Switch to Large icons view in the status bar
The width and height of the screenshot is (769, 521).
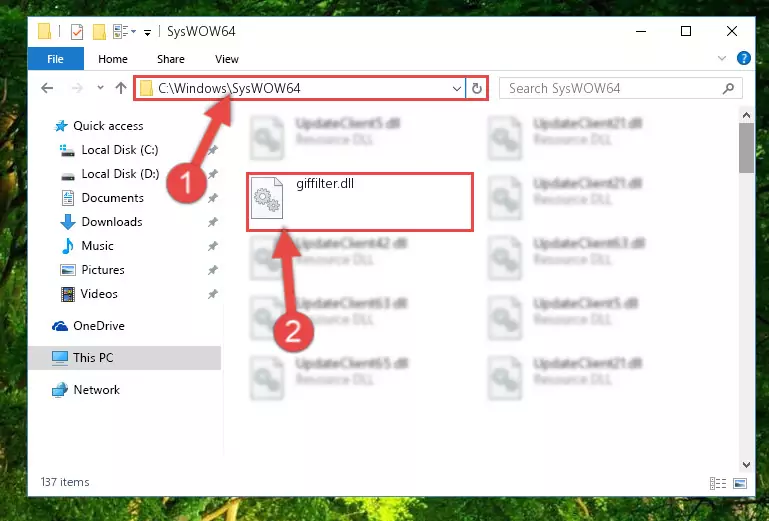740,483
